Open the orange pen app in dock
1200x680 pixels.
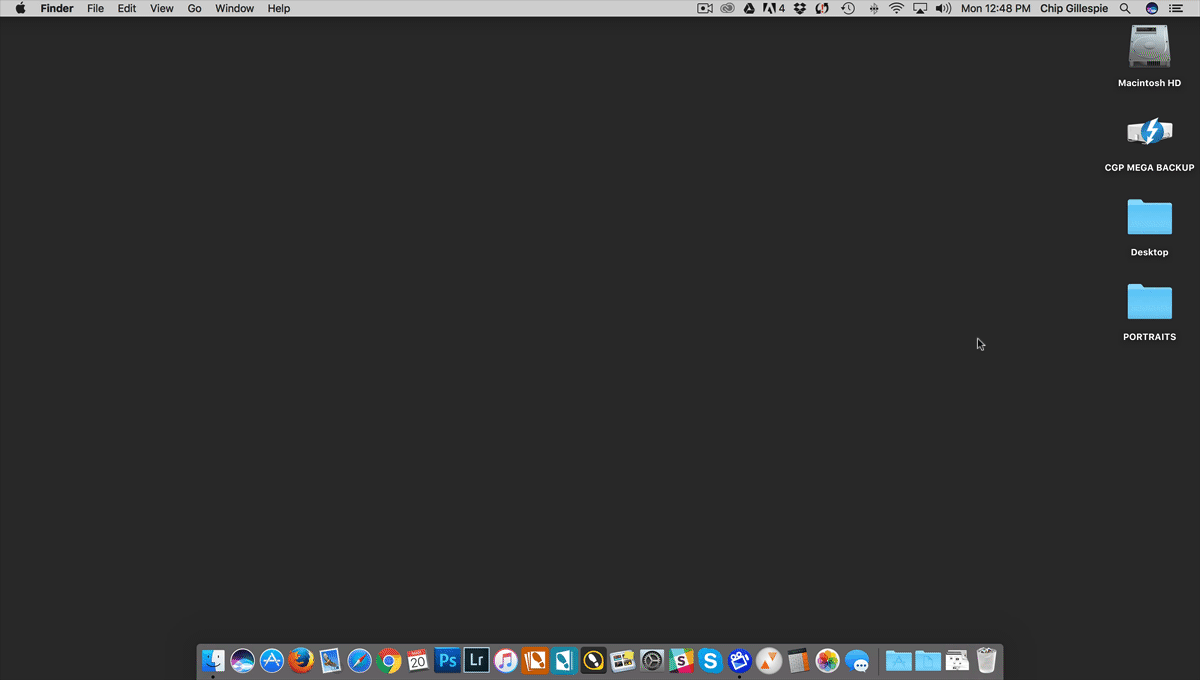pyautogui.click(x=535, y=660)
